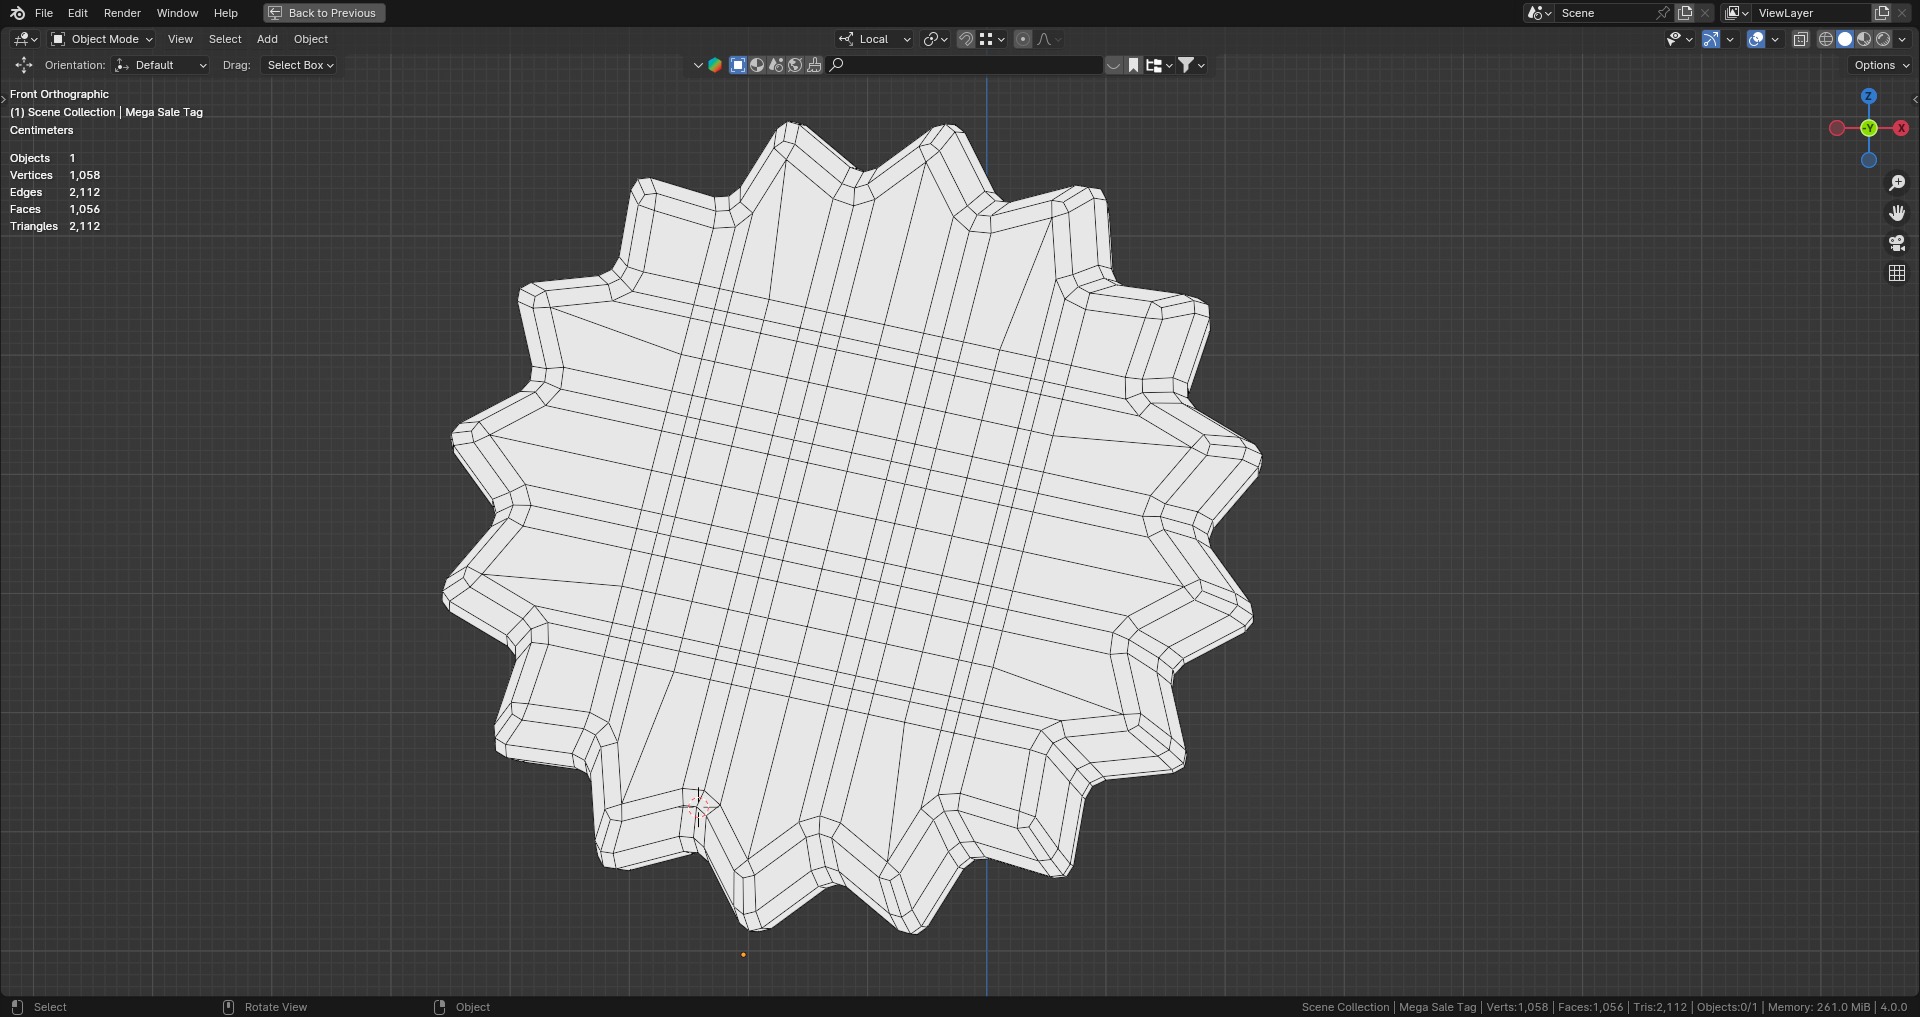This screenshot has width=1920, height=1017.
Task: Switch to solid shading
Action: [1845, 39]
